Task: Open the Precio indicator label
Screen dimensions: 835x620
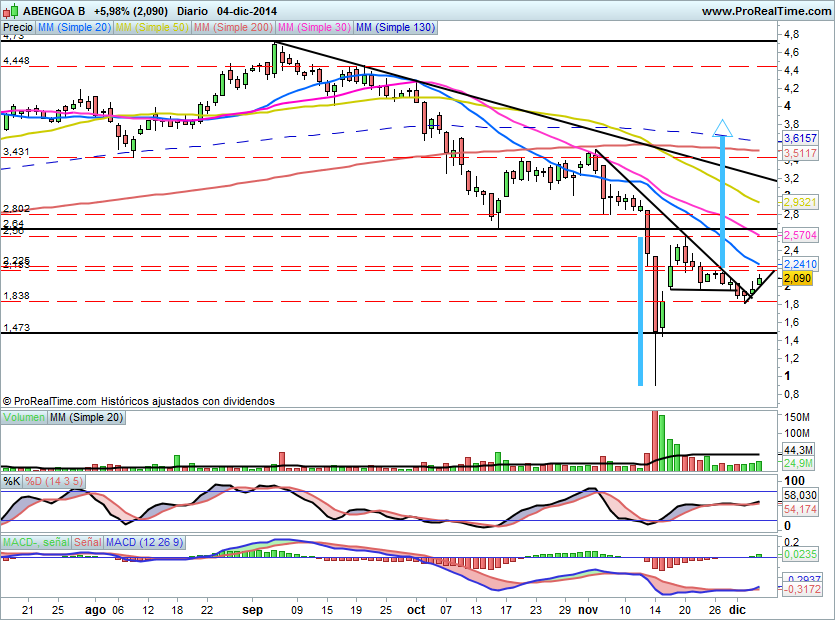Action: click(x=17, y=28)
